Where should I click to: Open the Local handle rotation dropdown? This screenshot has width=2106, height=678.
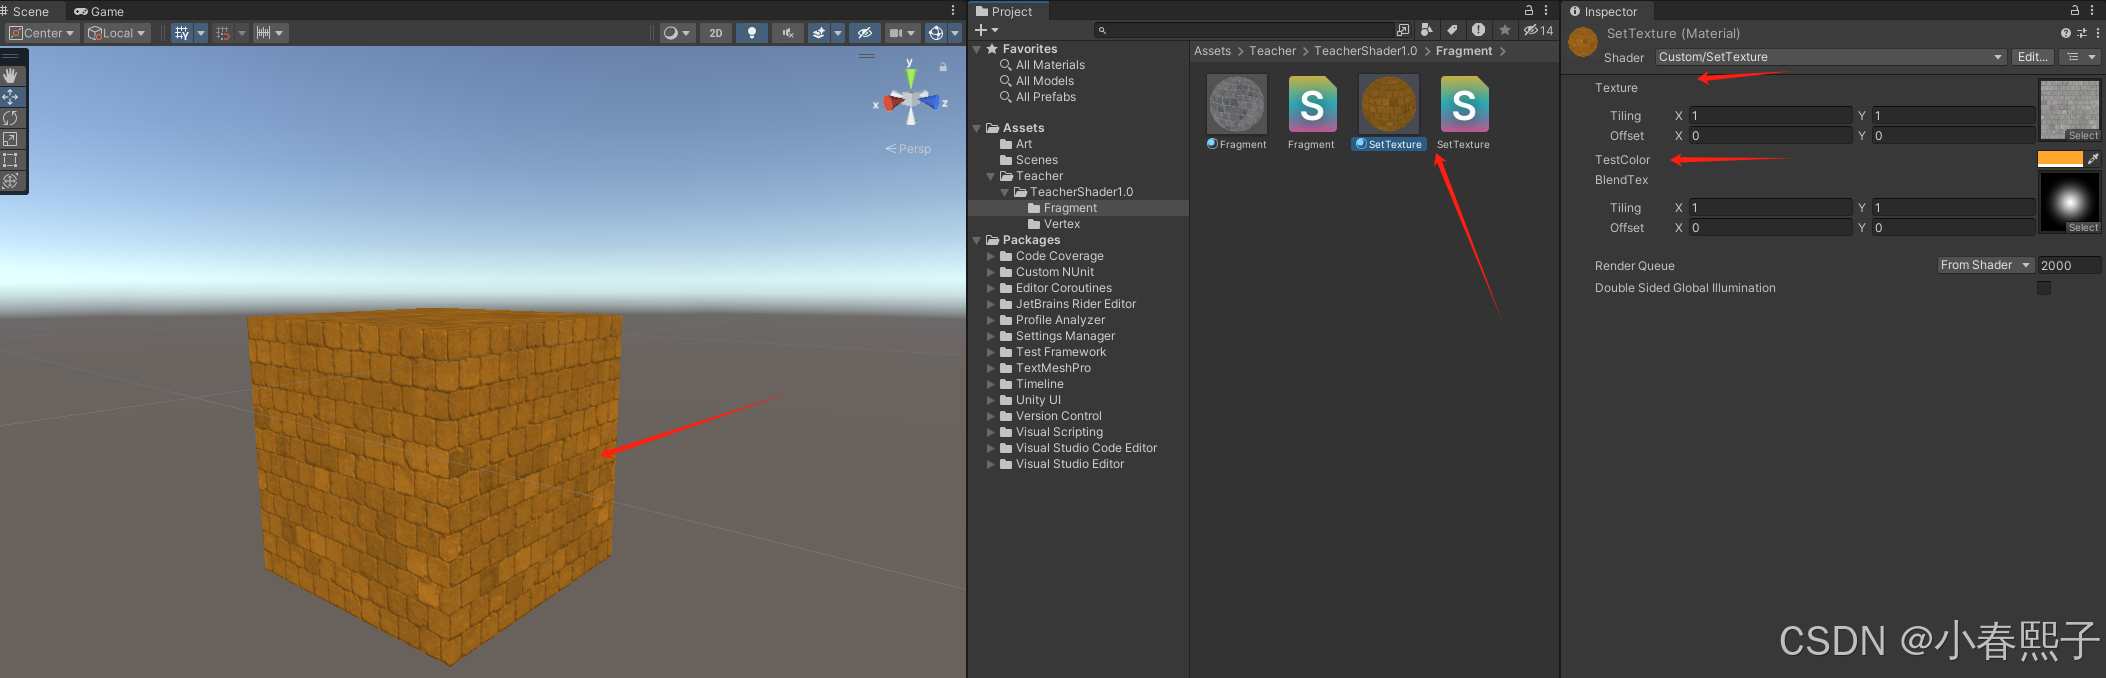coord(117,33)
